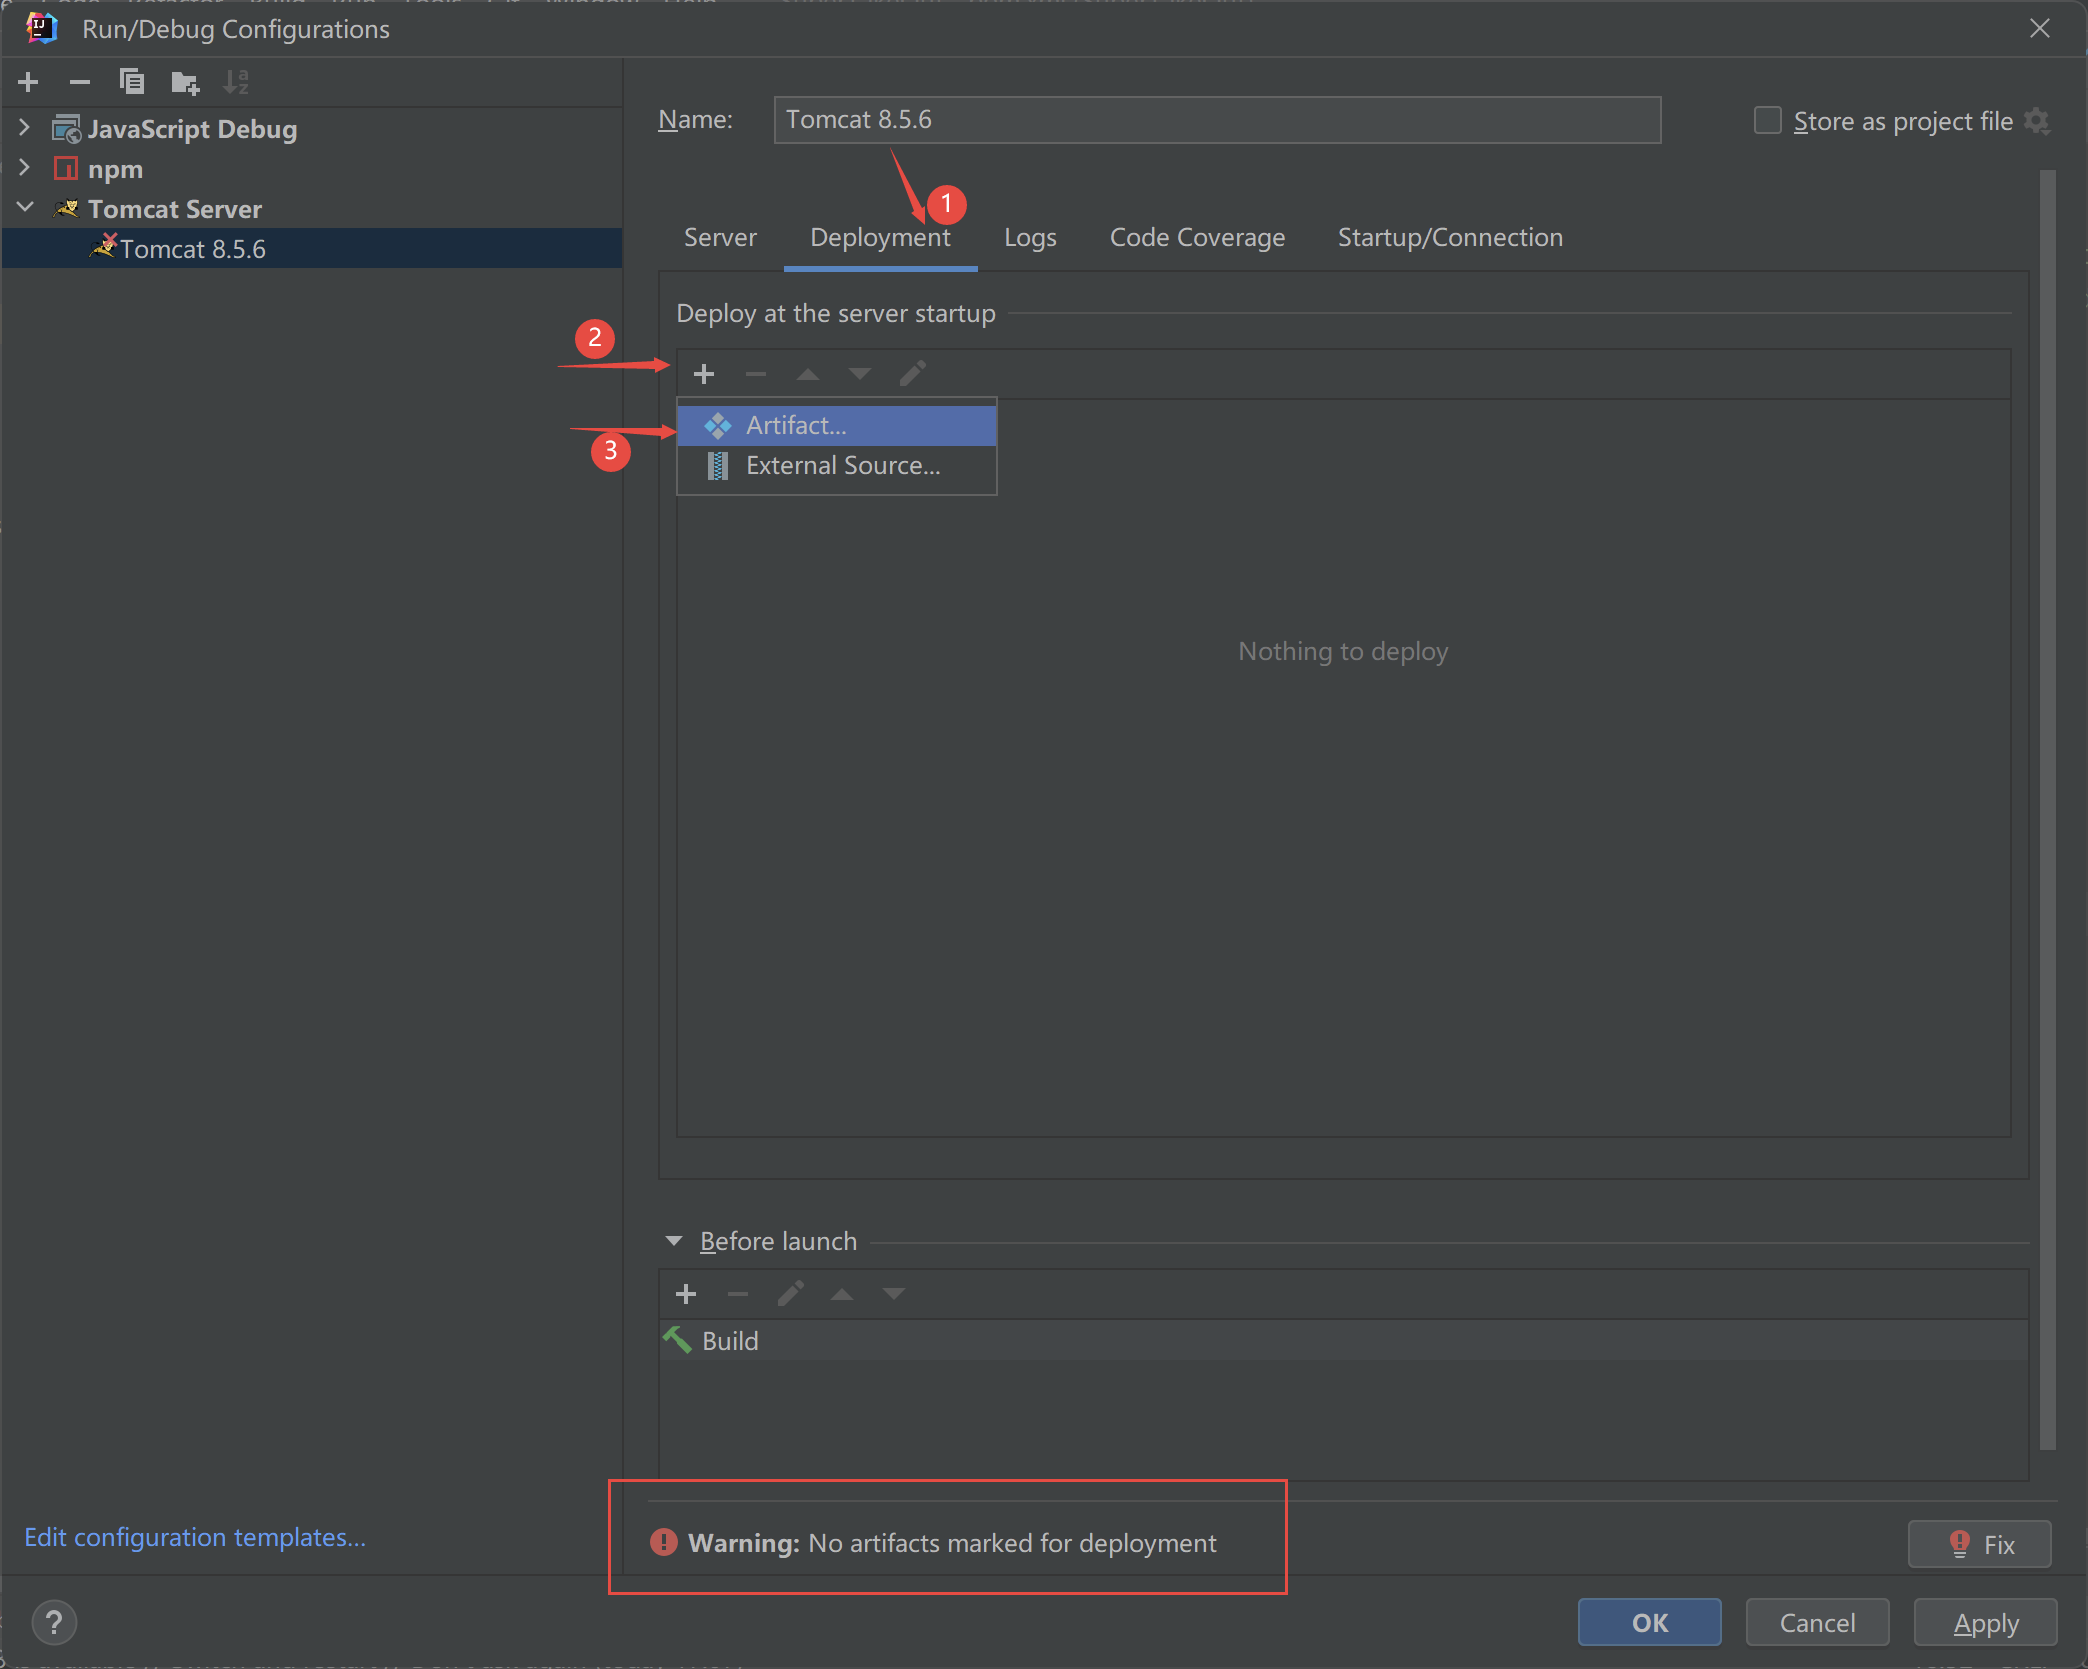Screen dimensions: 2088x1669
Task: Collapse the Before launch section
Action: pyautogui.click(x=674, y=1241)
